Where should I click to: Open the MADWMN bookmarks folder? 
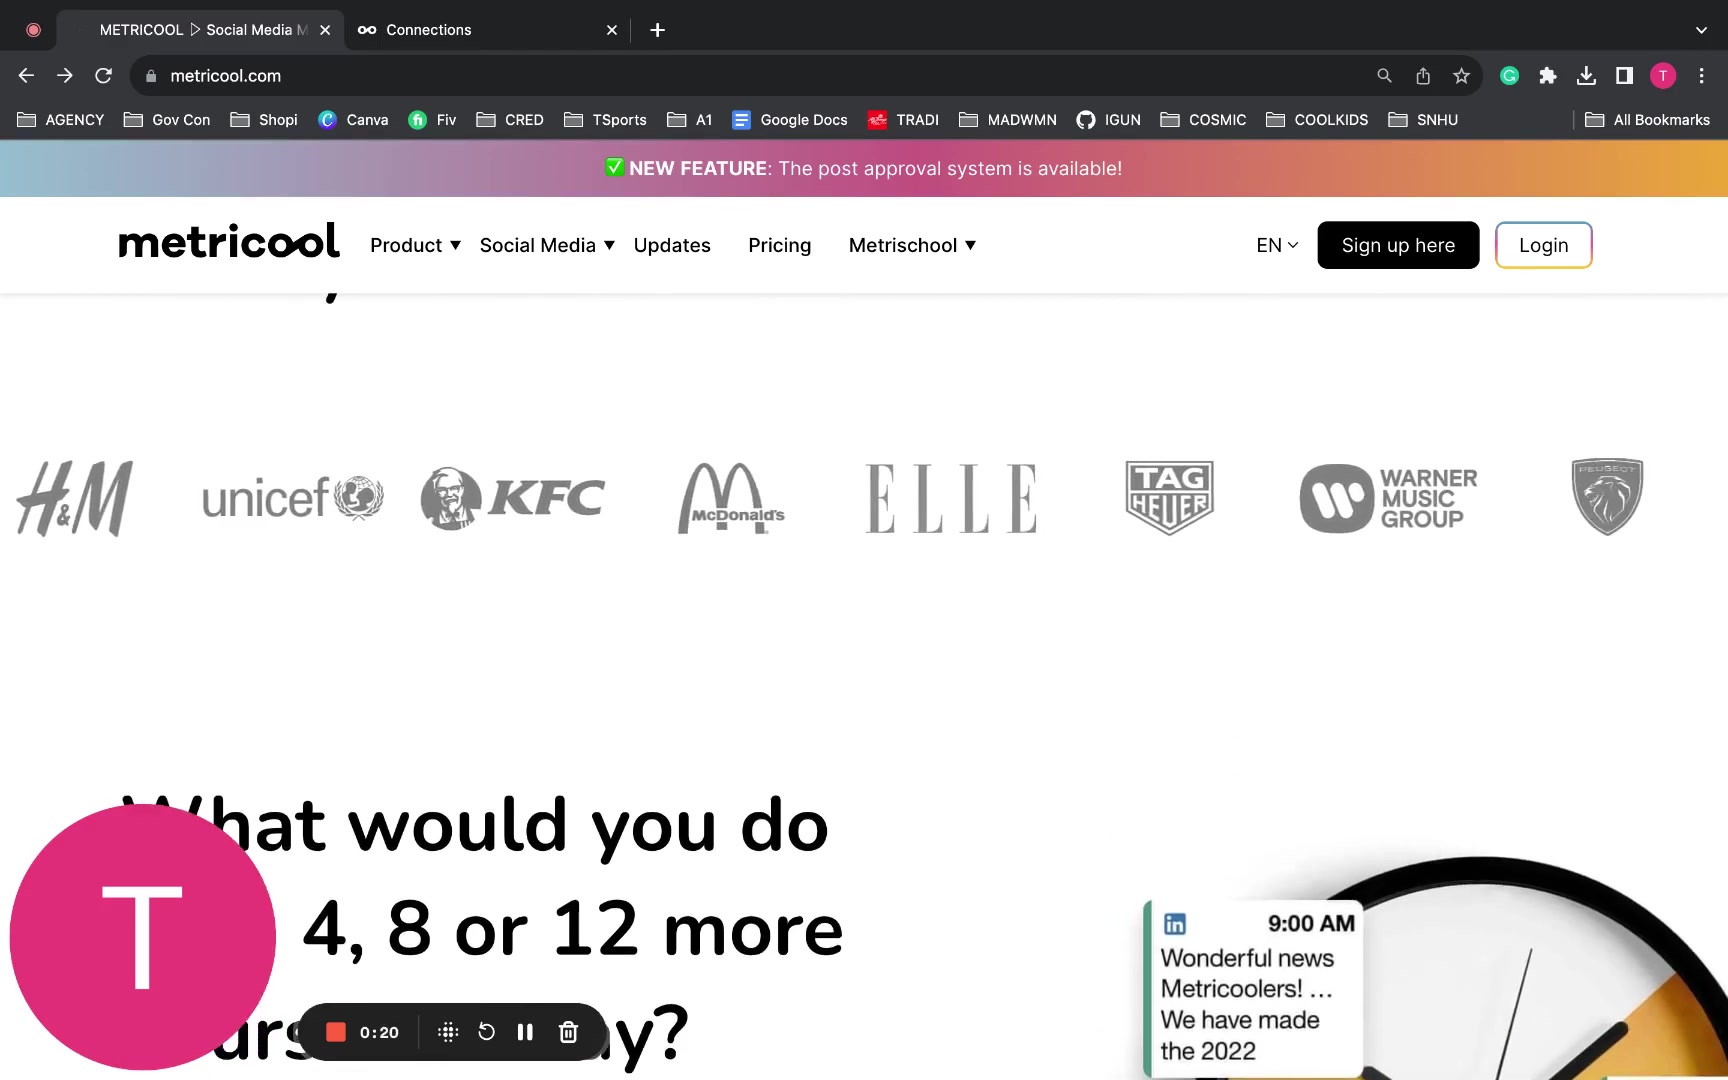[1008, 120]
